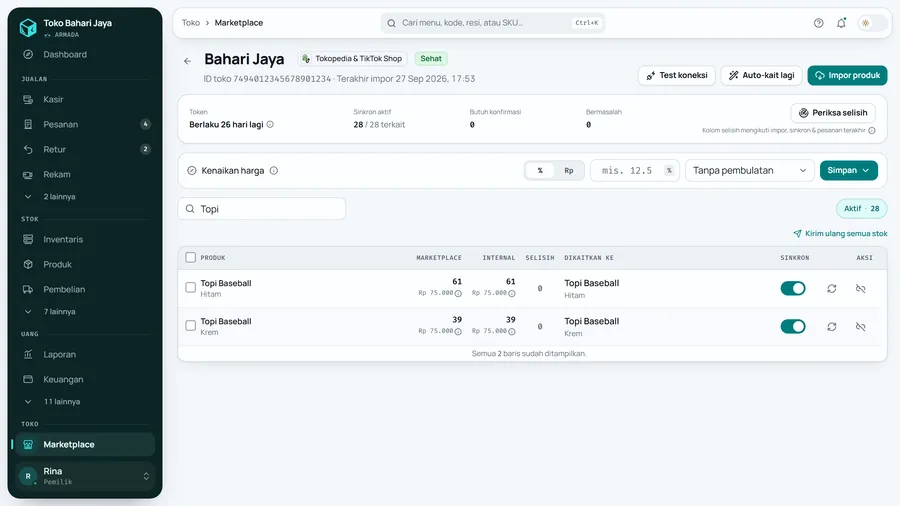Focus the global search field
The height and width of the screenshot is (506, 900).
(492, 23)
